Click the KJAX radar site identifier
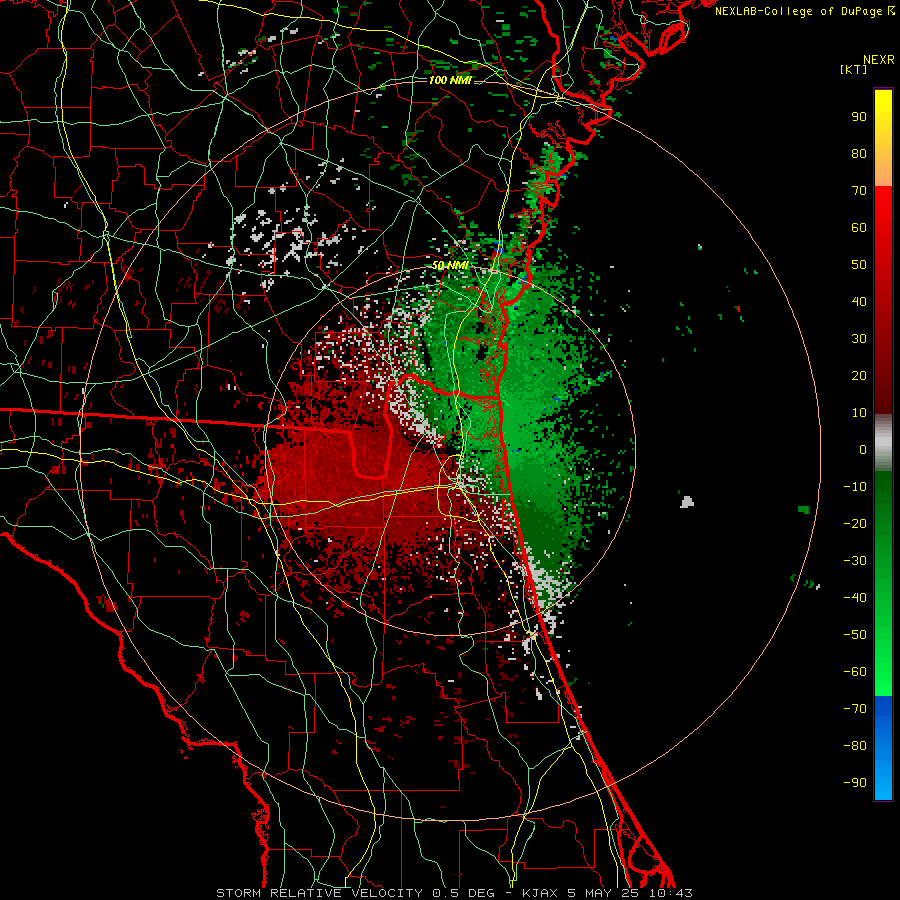Screen dimensions: 900x900 [x=541, y=893]
